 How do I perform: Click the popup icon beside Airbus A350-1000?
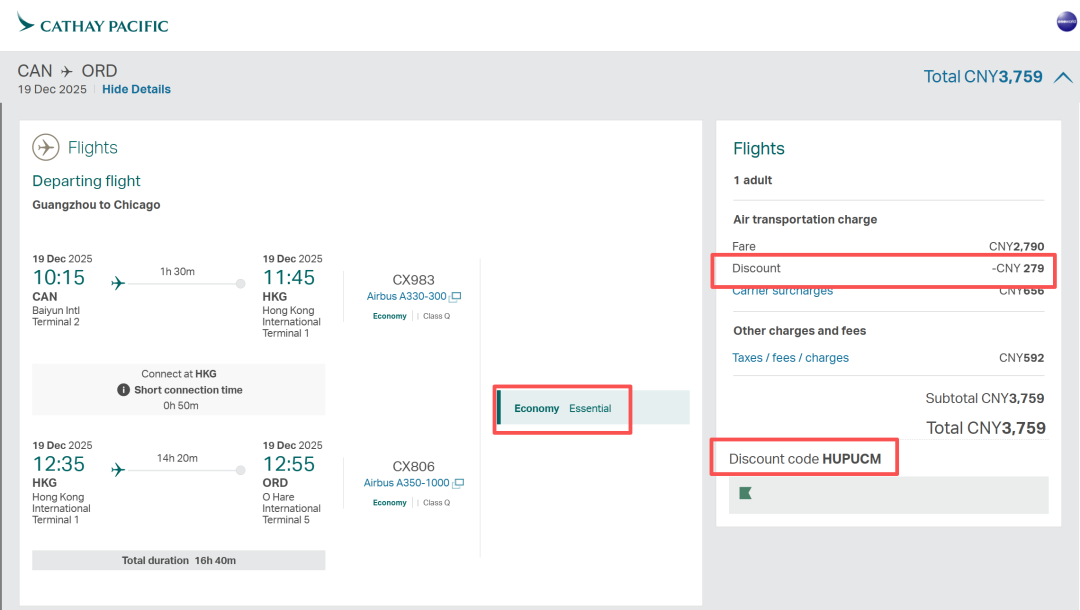point(459,483)
